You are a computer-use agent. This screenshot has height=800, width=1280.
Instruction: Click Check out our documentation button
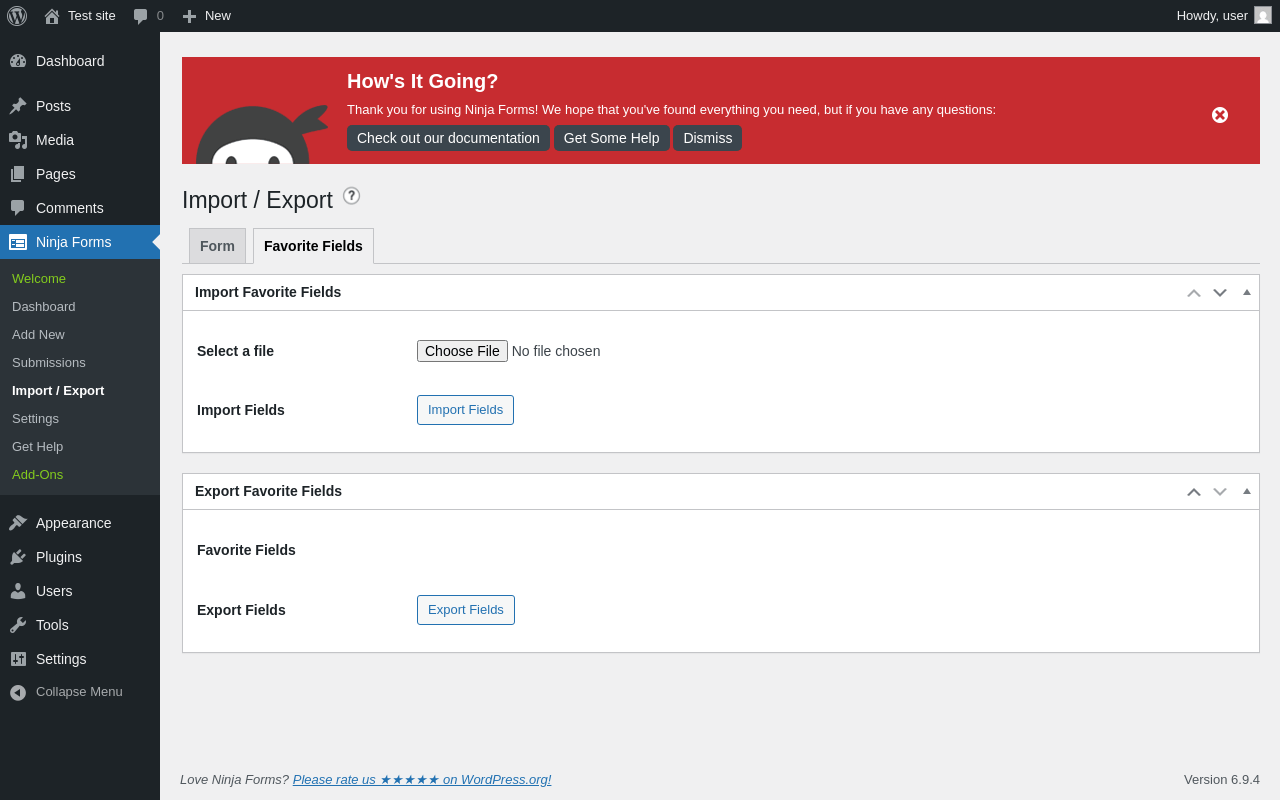pos(448,138)
